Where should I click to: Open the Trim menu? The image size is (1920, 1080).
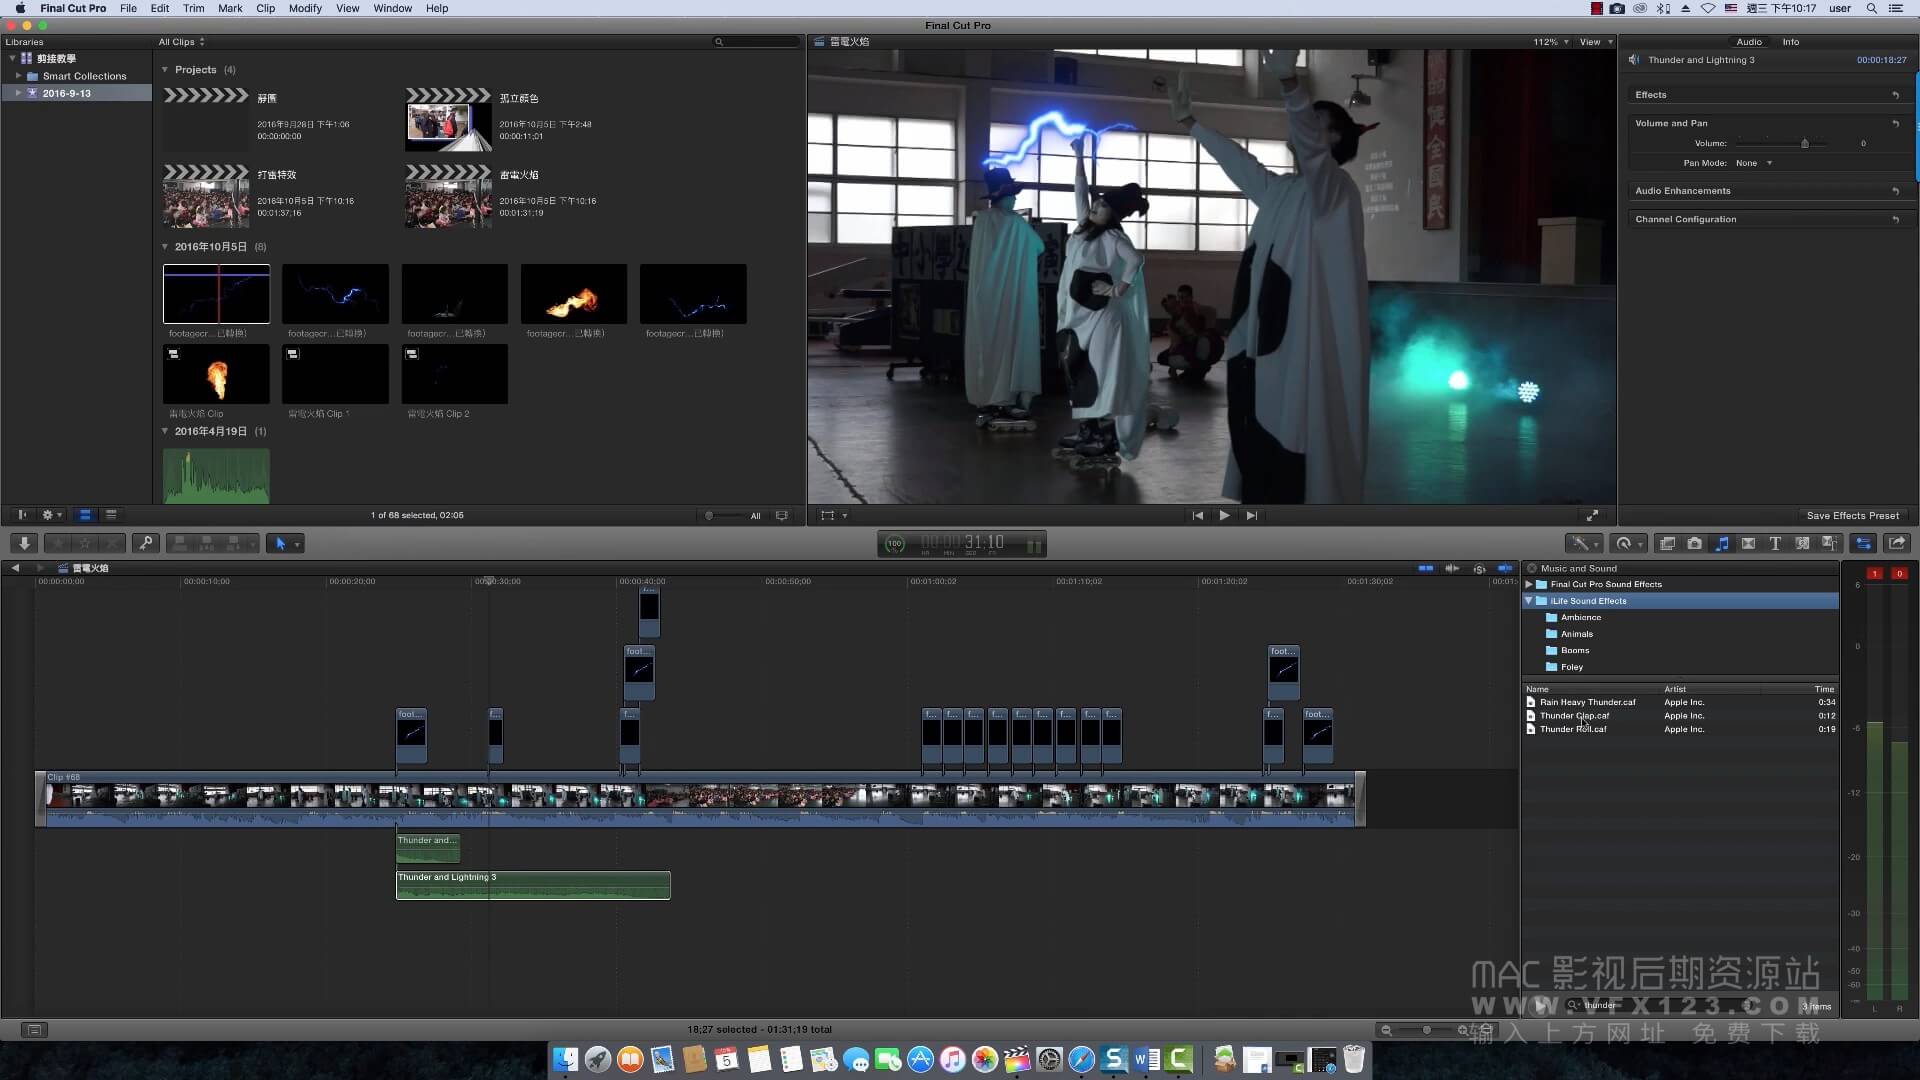pos(194,8)
